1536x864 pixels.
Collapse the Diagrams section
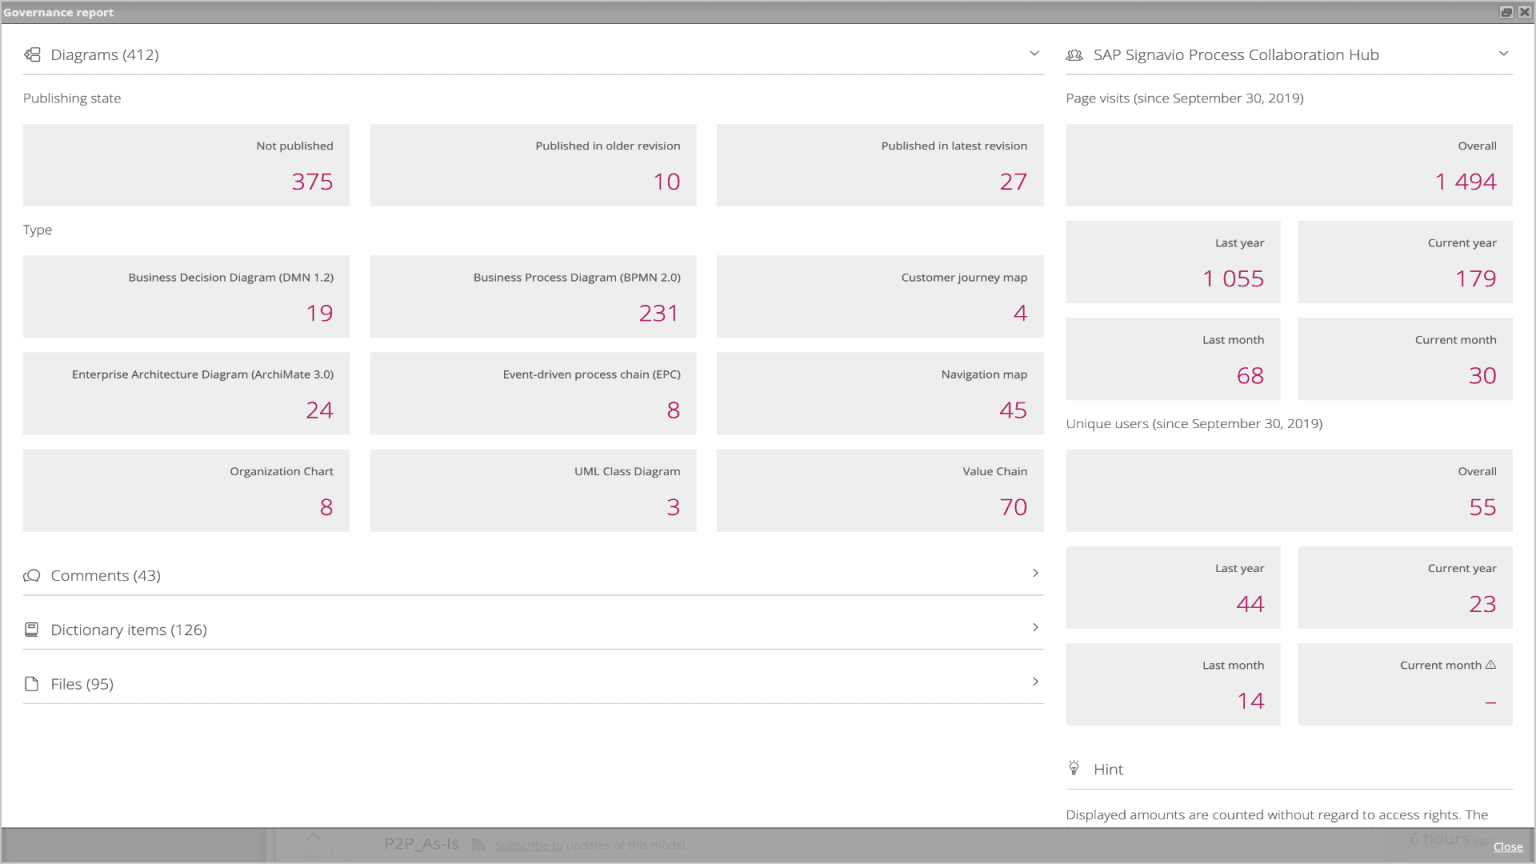click(1035, 54)
